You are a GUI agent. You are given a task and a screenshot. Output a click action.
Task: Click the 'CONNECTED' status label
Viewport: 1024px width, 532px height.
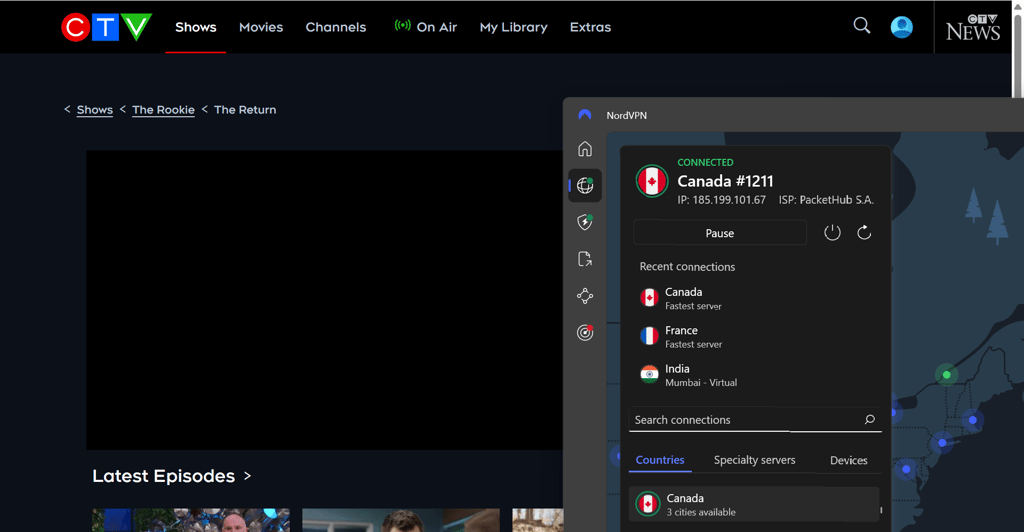coord(705,162)
